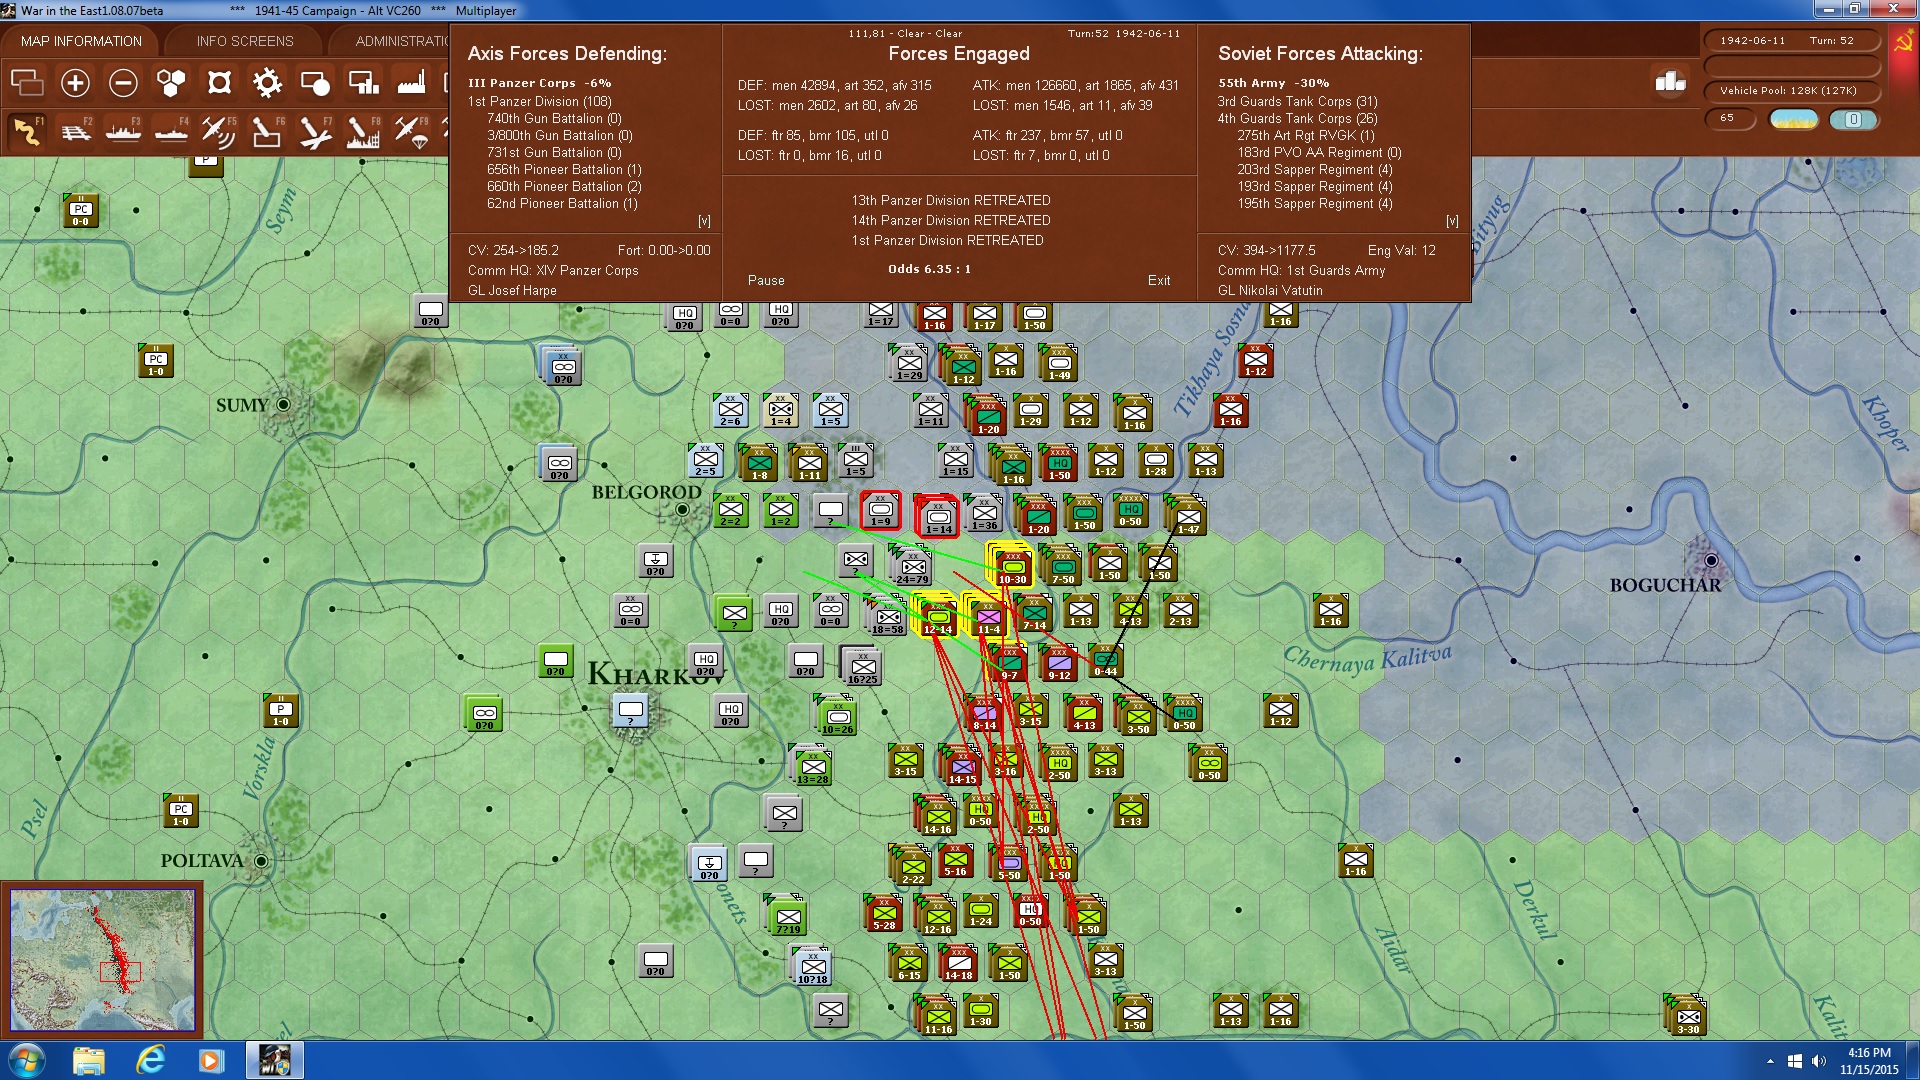Click GL Josef Harpe commander name

coord(512,290)
